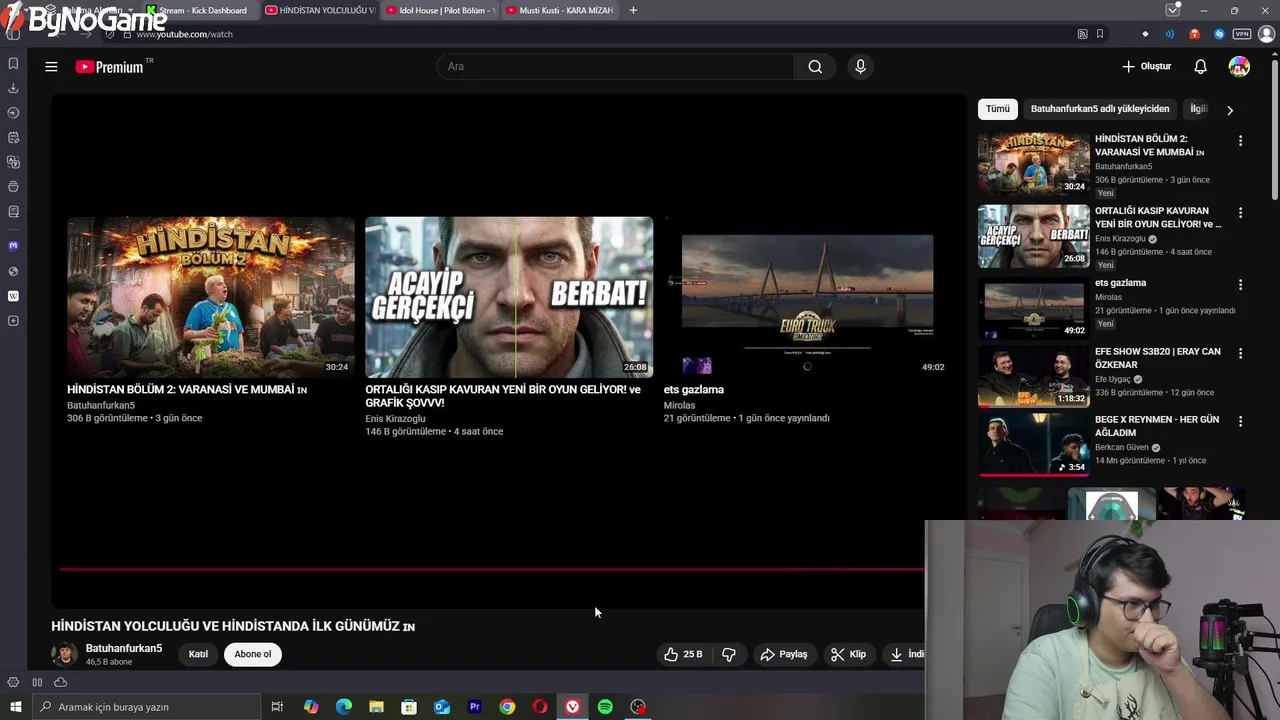Viewport: 1280px width, 720px height.
Task: Open the tab list dropdown near window controls
Action: point(1173,10)
